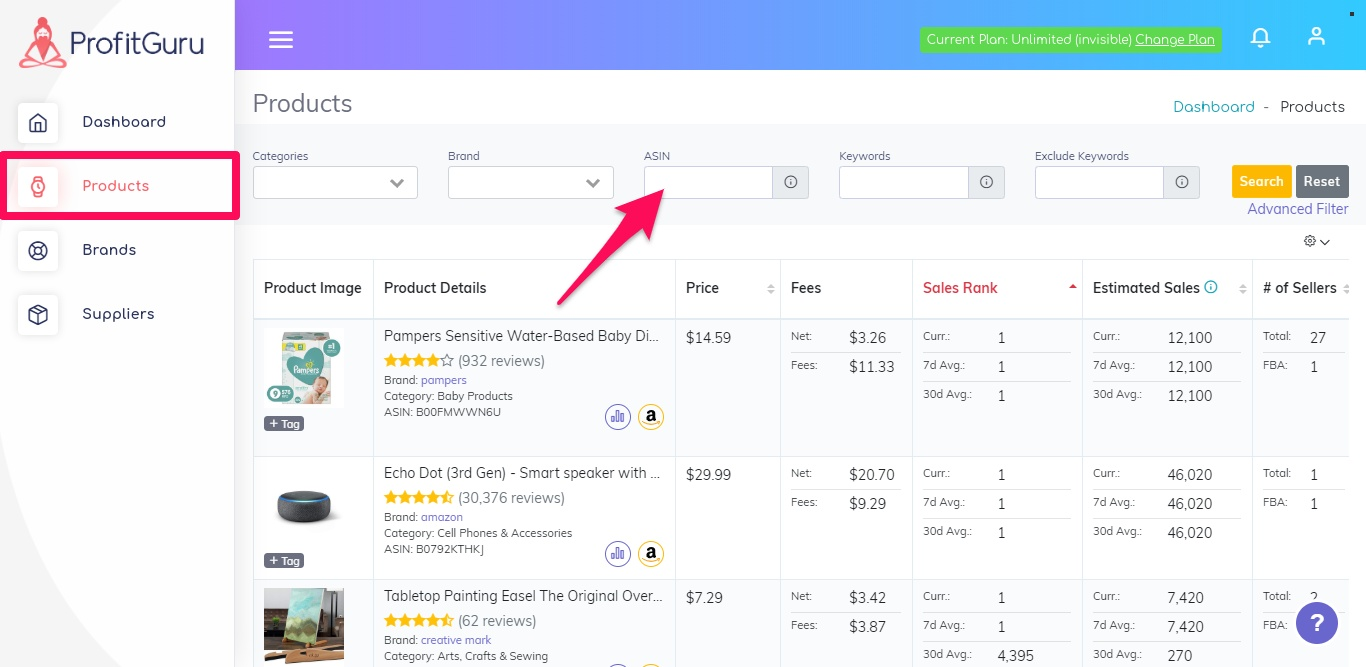Add Tag to Echo Dot product

click(284, 561)
